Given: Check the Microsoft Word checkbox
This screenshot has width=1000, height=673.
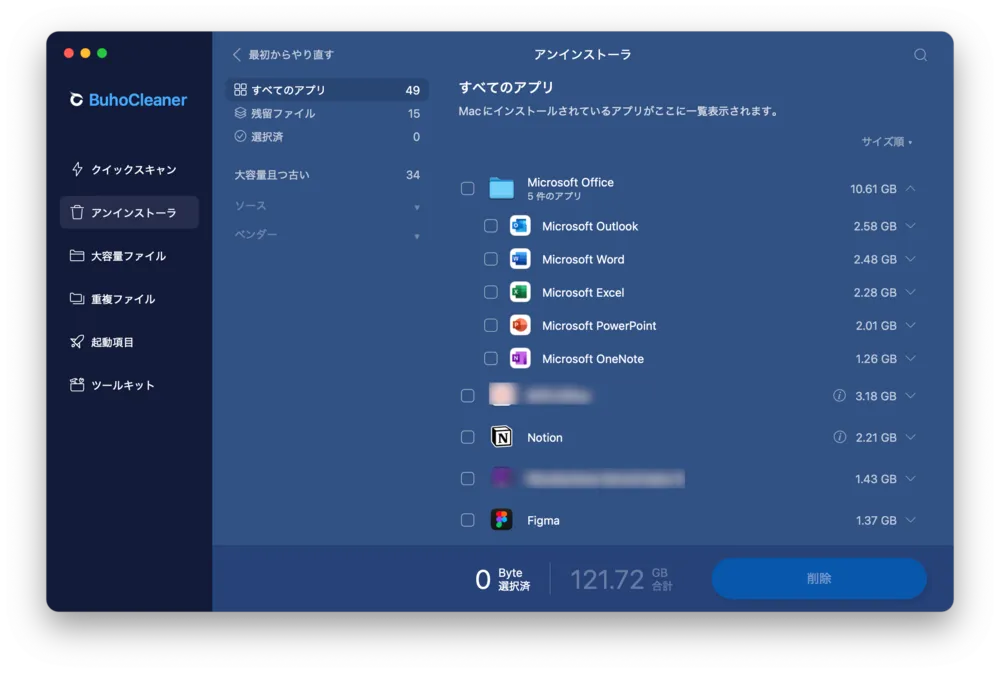Looking at the screenshot, I should [490, 259].
